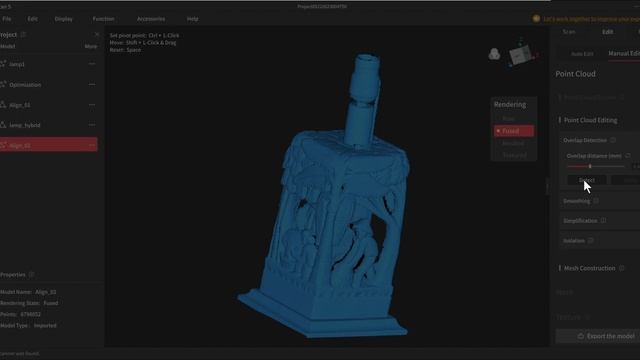Select the lamp_hybrid model row
640x360 pixels.
coord(48,125)
